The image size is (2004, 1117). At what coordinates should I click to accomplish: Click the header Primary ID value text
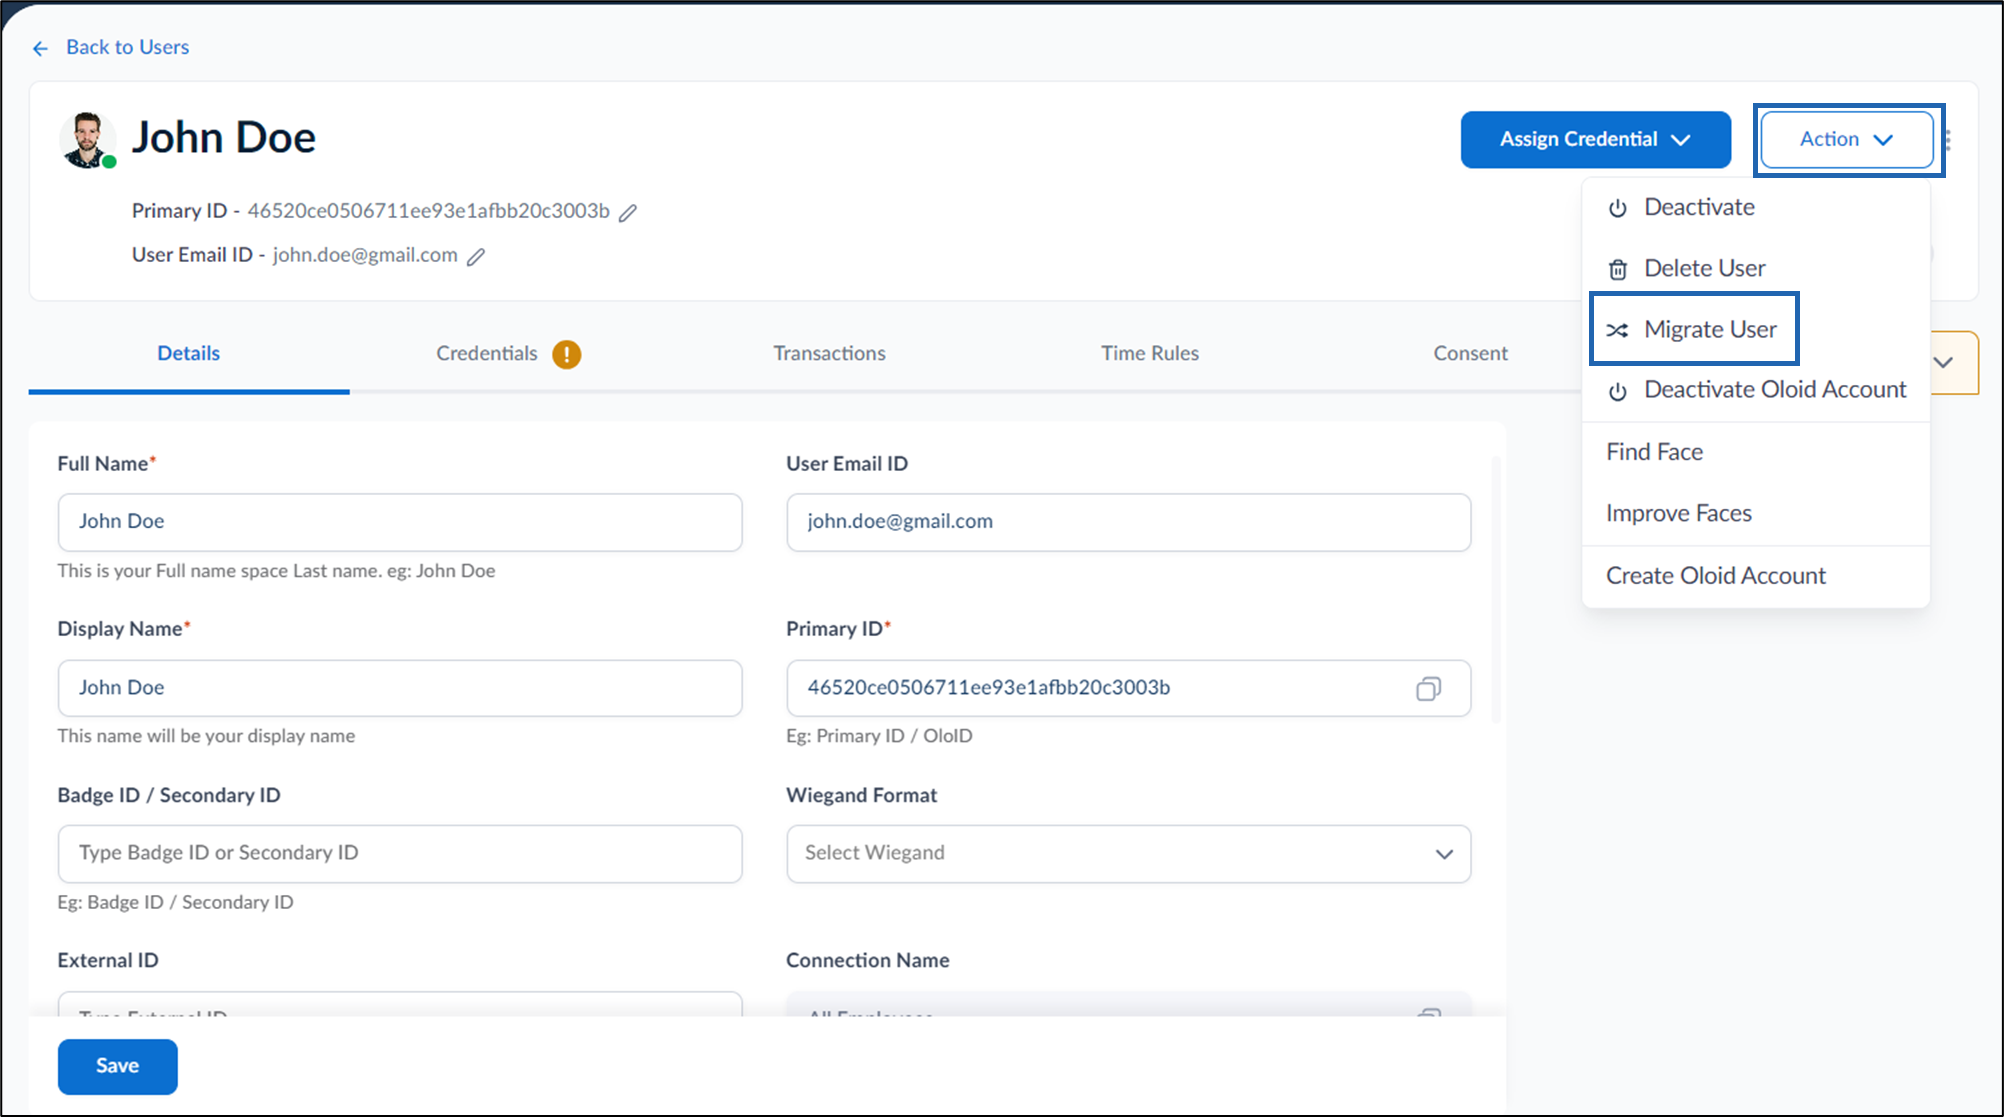tap(428, 211)
